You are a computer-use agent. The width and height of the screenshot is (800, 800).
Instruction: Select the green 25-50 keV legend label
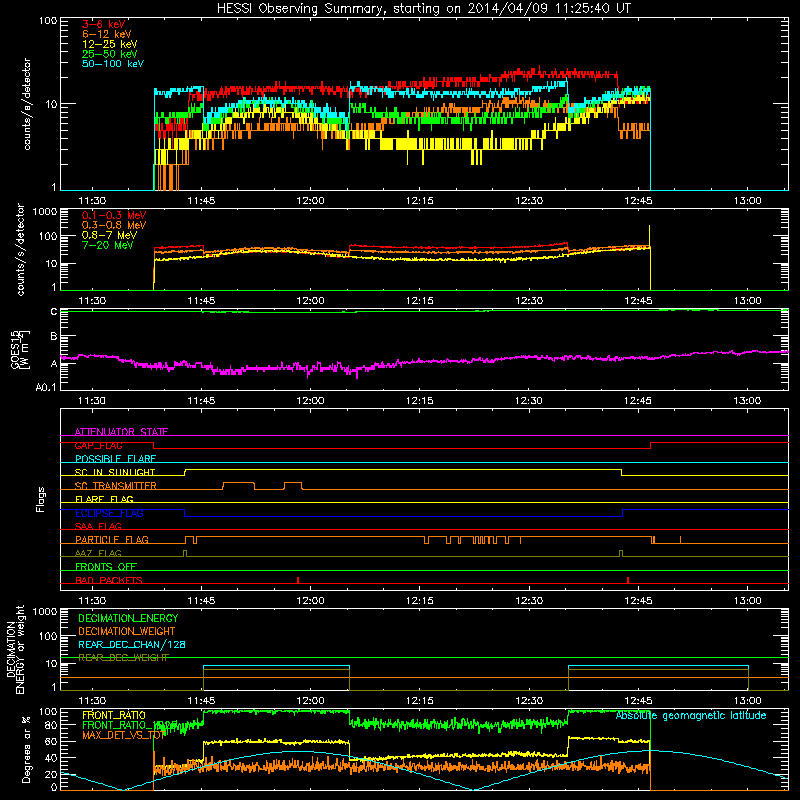[x=110, y=54]
